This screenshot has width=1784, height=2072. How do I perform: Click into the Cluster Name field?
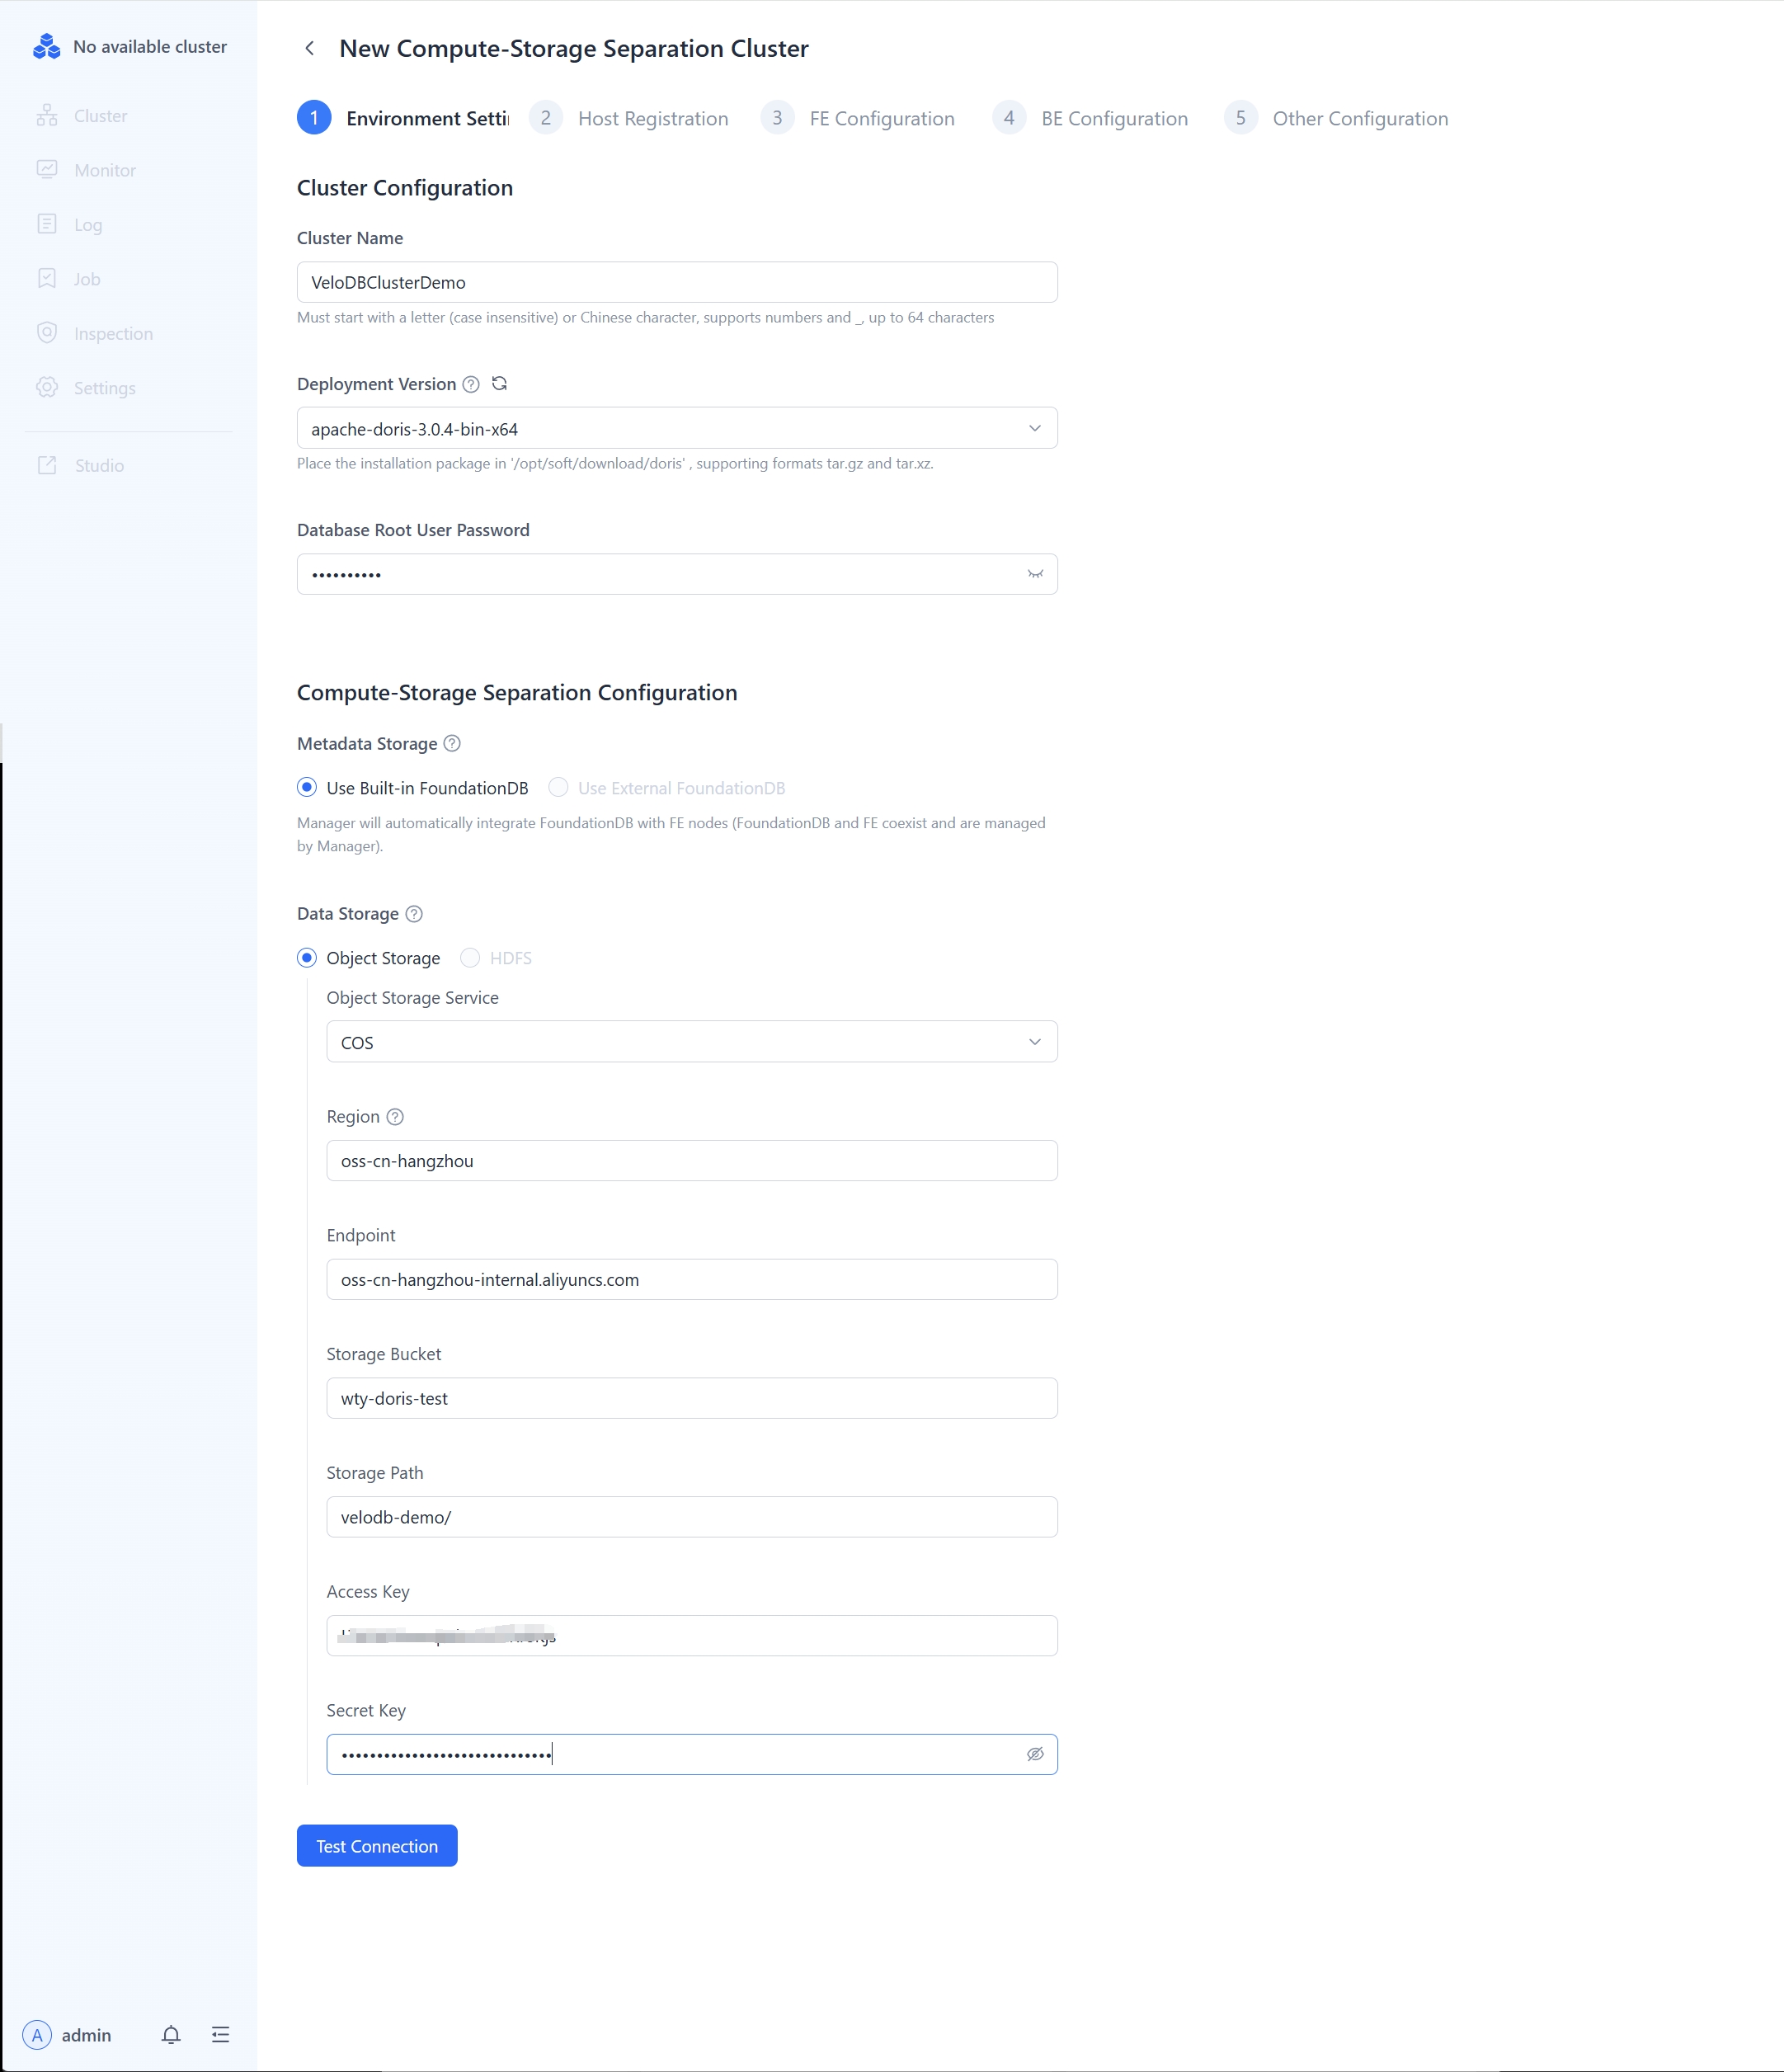click(x=677, y=282)
